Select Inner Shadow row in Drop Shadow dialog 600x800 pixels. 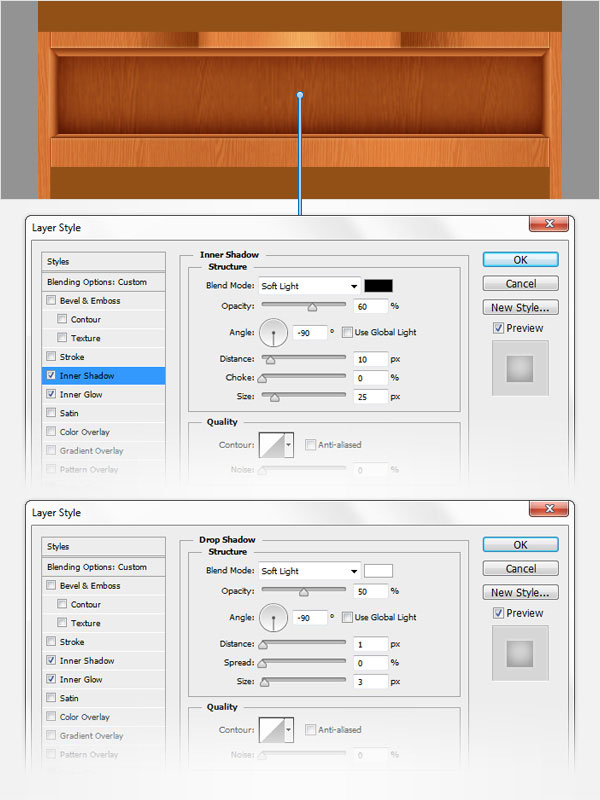[104, 660]
